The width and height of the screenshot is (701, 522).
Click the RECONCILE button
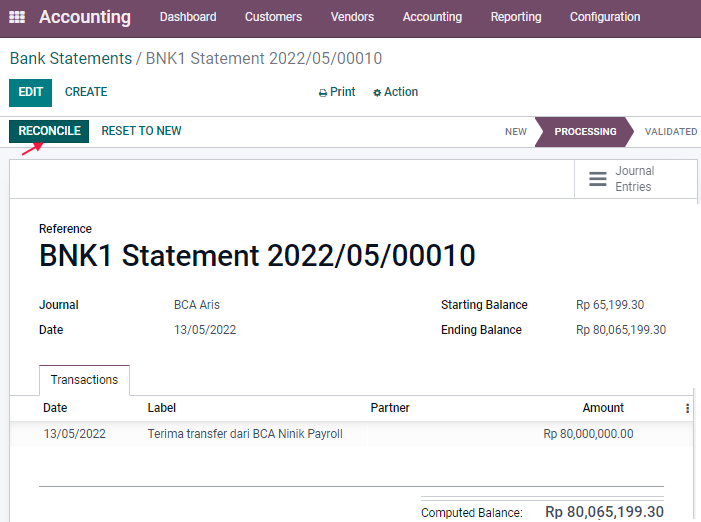coord(49,131)
